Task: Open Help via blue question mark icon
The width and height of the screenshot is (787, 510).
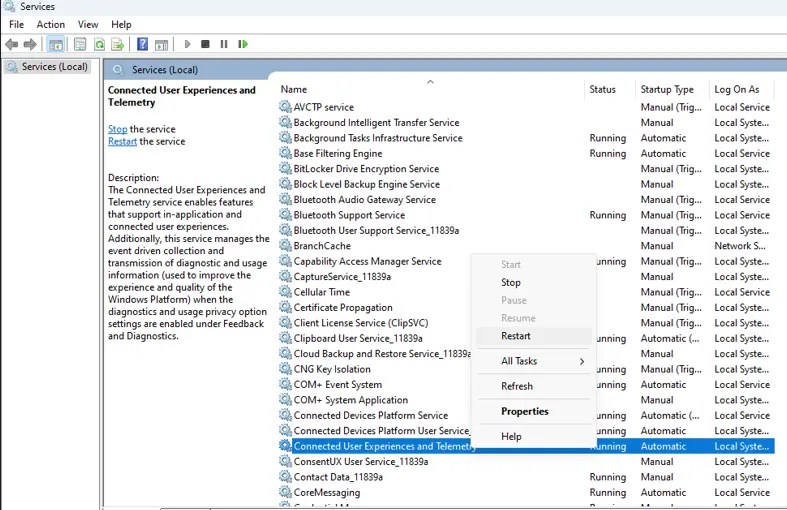Action: [x=143, y=44]
